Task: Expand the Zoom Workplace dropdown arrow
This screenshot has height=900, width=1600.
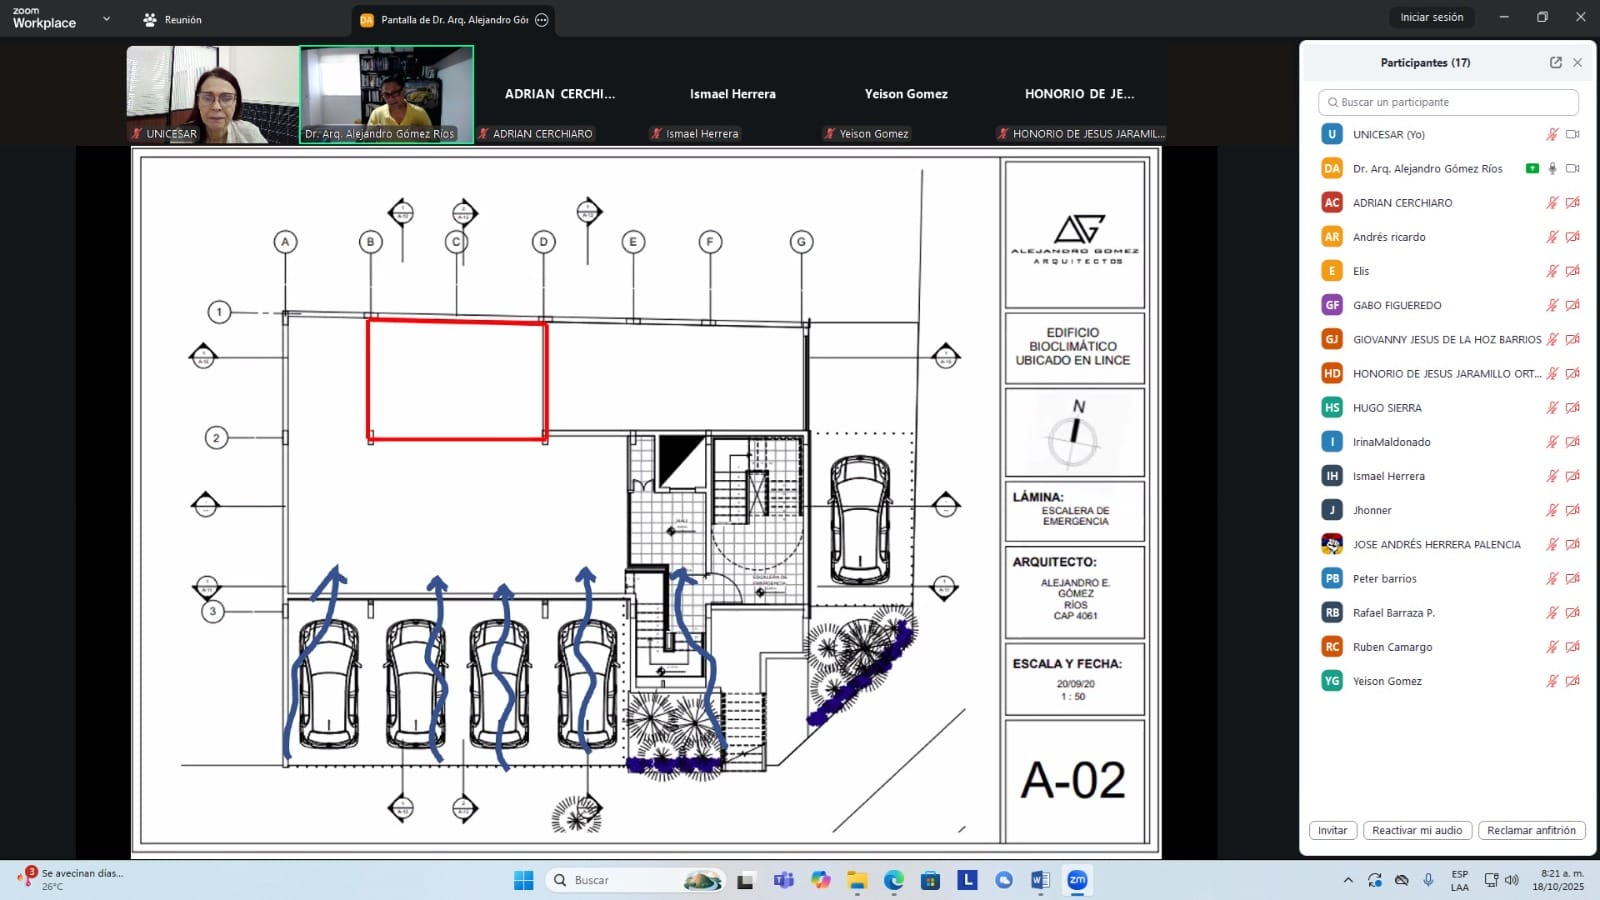Action: [x=106, y=19]
